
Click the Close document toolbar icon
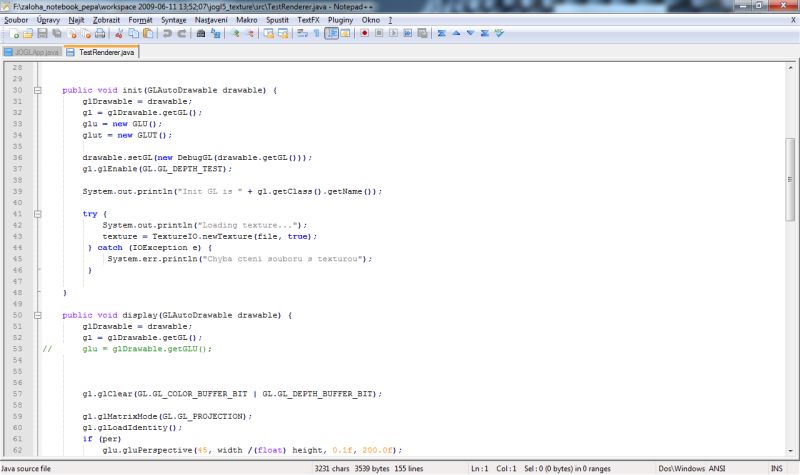coord(71,33)
